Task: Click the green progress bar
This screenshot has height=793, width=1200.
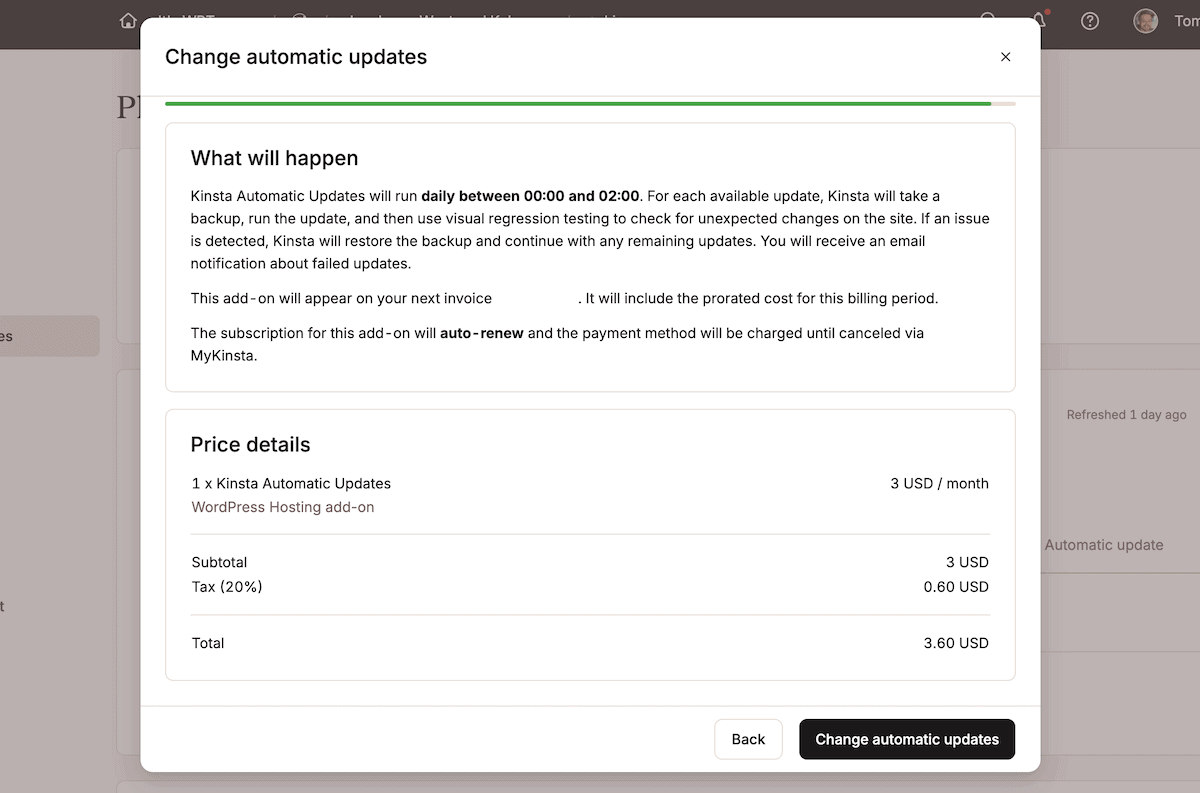Action: pyautogui.click(x=578, y=103)
